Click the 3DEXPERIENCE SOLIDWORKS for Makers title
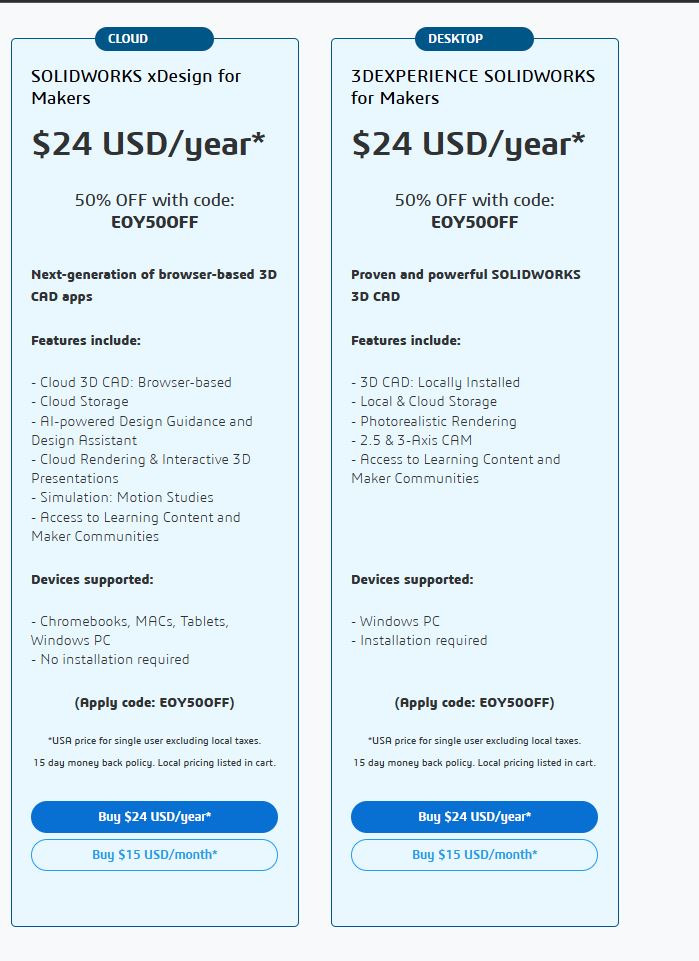Viewport: 699px width, 961px height. point(472,87)
